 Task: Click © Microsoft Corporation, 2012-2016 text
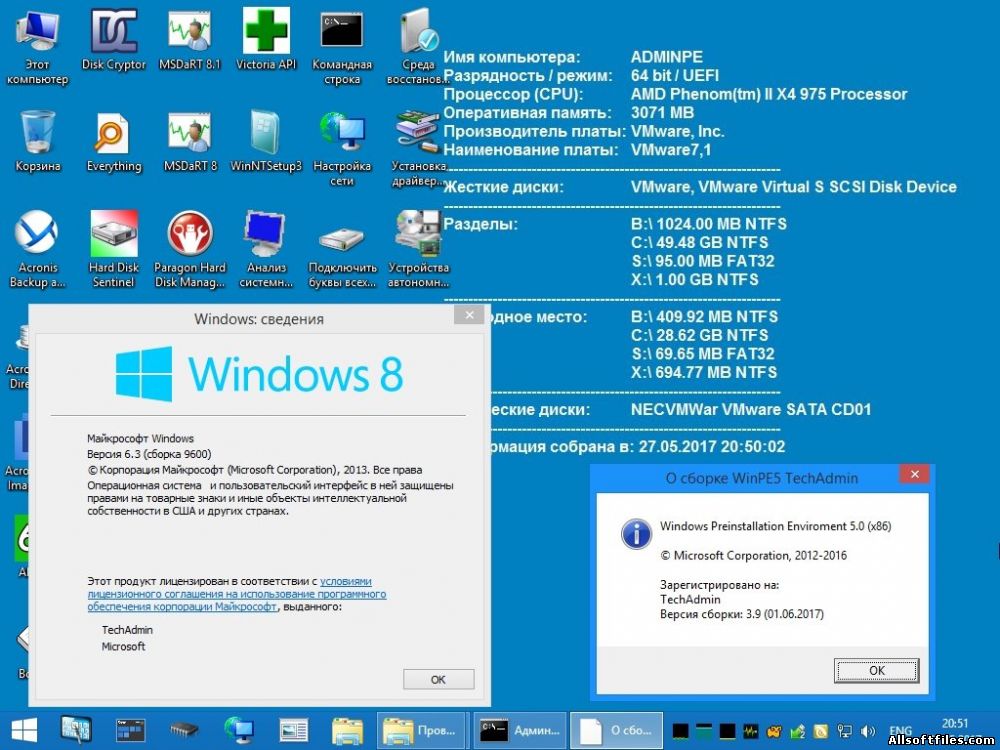753,555
